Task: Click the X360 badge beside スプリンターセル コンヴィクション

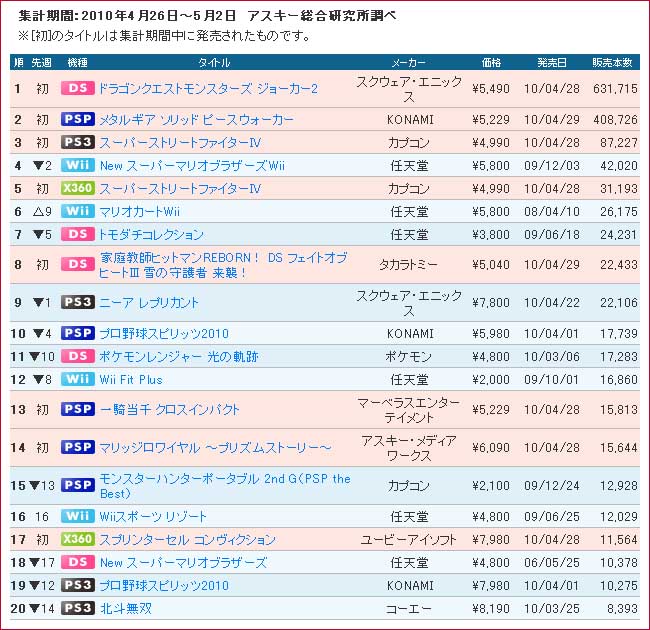Action: 78,539
